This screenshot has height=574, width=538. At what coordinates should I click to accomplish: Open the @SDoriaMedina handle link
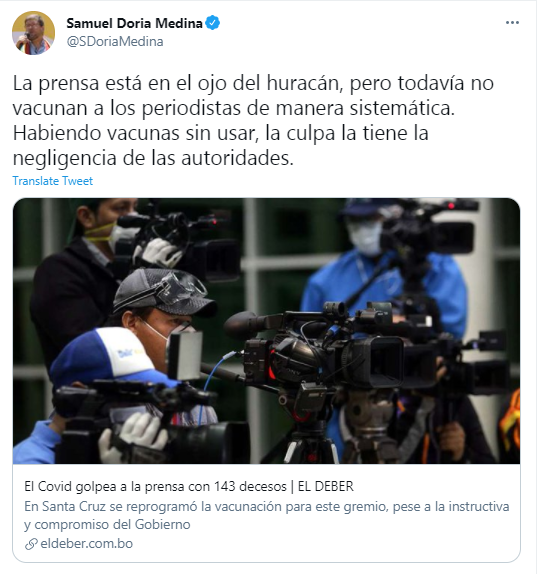(x=115, y=41)
